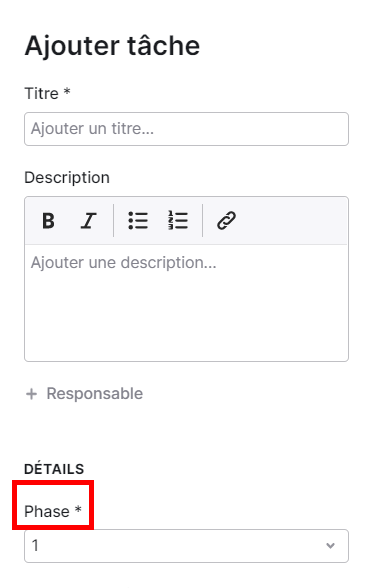
Task: Click into the 'Ajouter une description...' text area
Action: coord(186,303)
